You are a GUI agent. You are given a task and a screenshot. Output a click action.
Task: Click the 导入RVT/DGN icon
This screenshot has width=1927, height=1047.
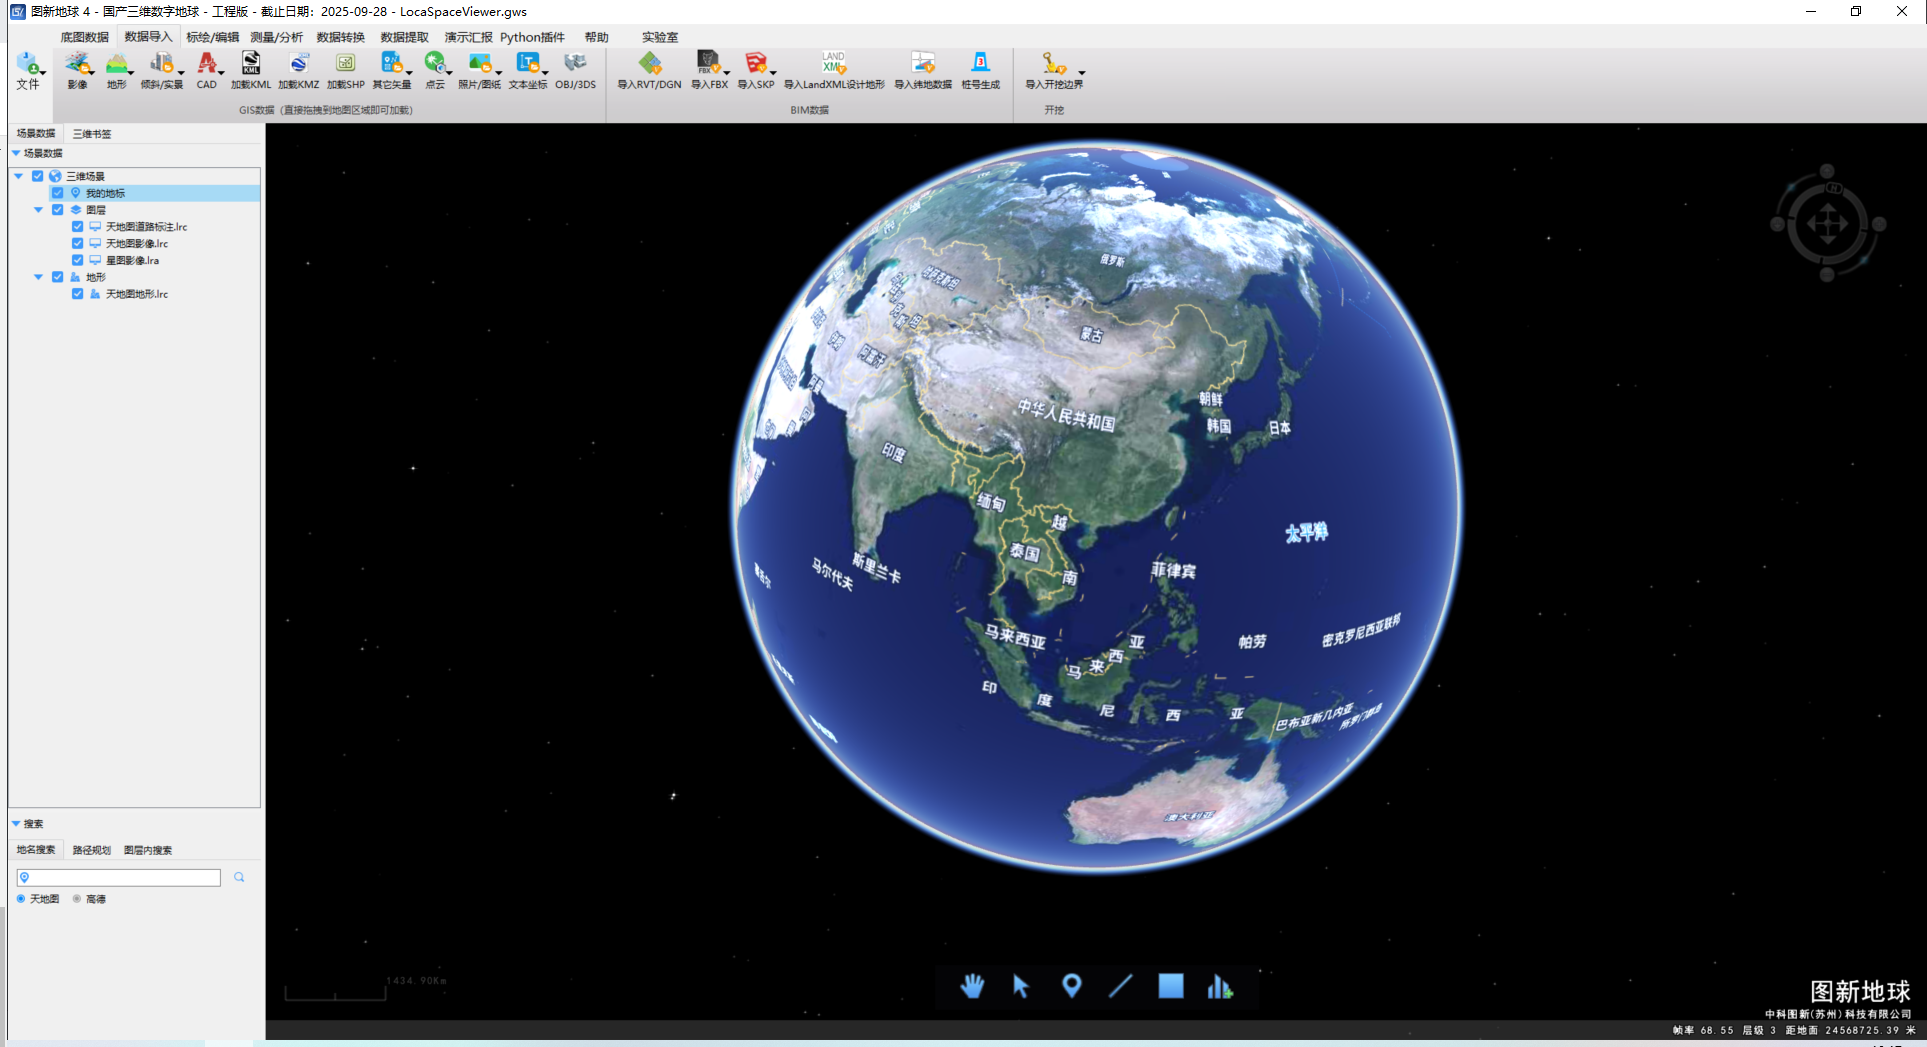click(x=650, y=64)
